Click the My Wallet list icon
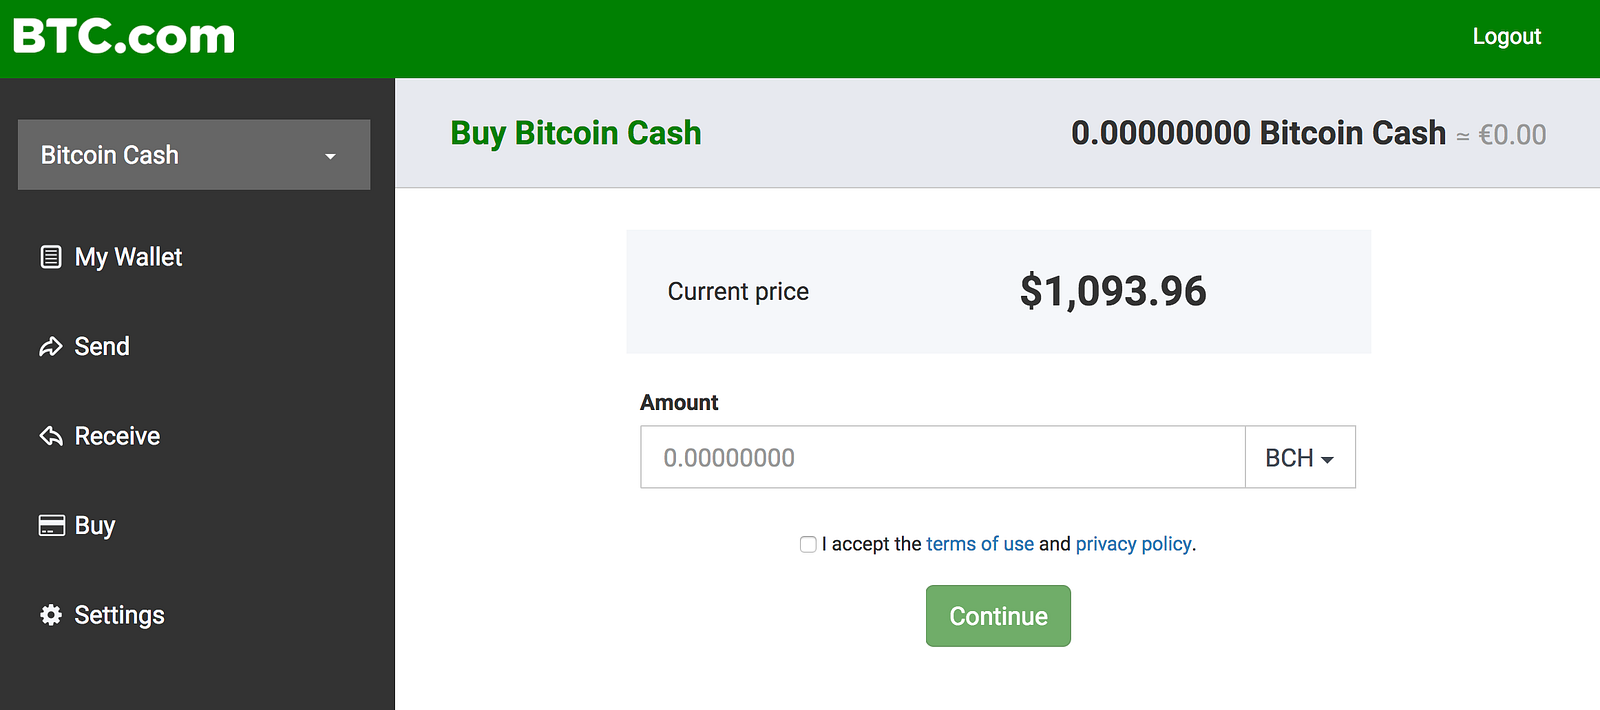1600x710 pixels. tap(51, 257)
